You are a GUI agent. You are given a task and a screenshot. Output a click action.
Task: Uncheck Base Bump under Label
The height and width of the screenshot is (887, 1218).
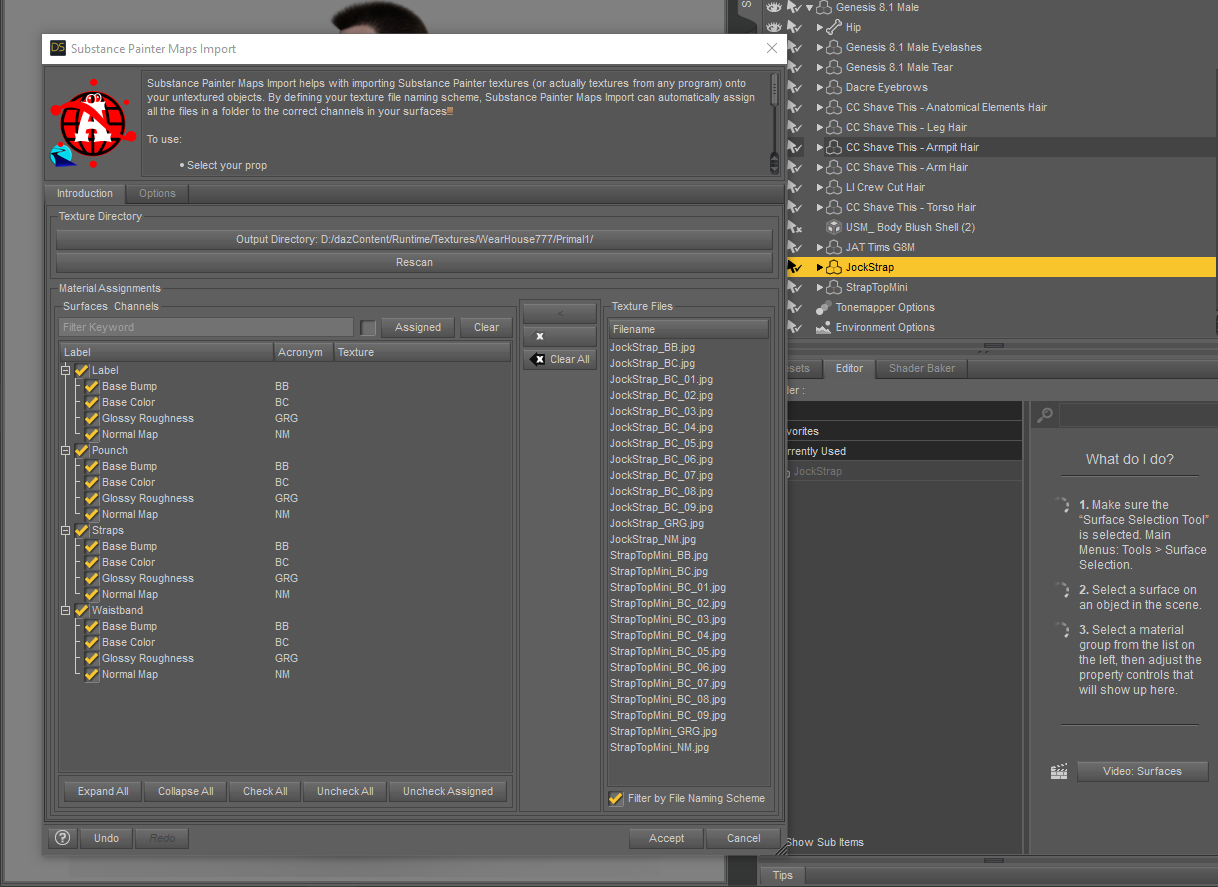coord(92,386)
